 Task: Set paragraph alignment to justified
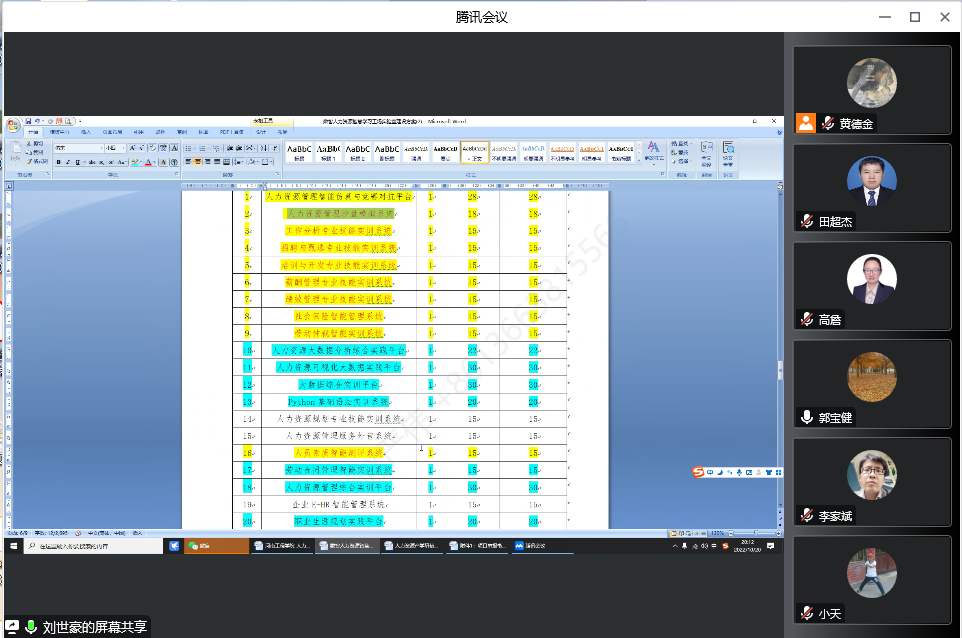[x=217, y=162]
